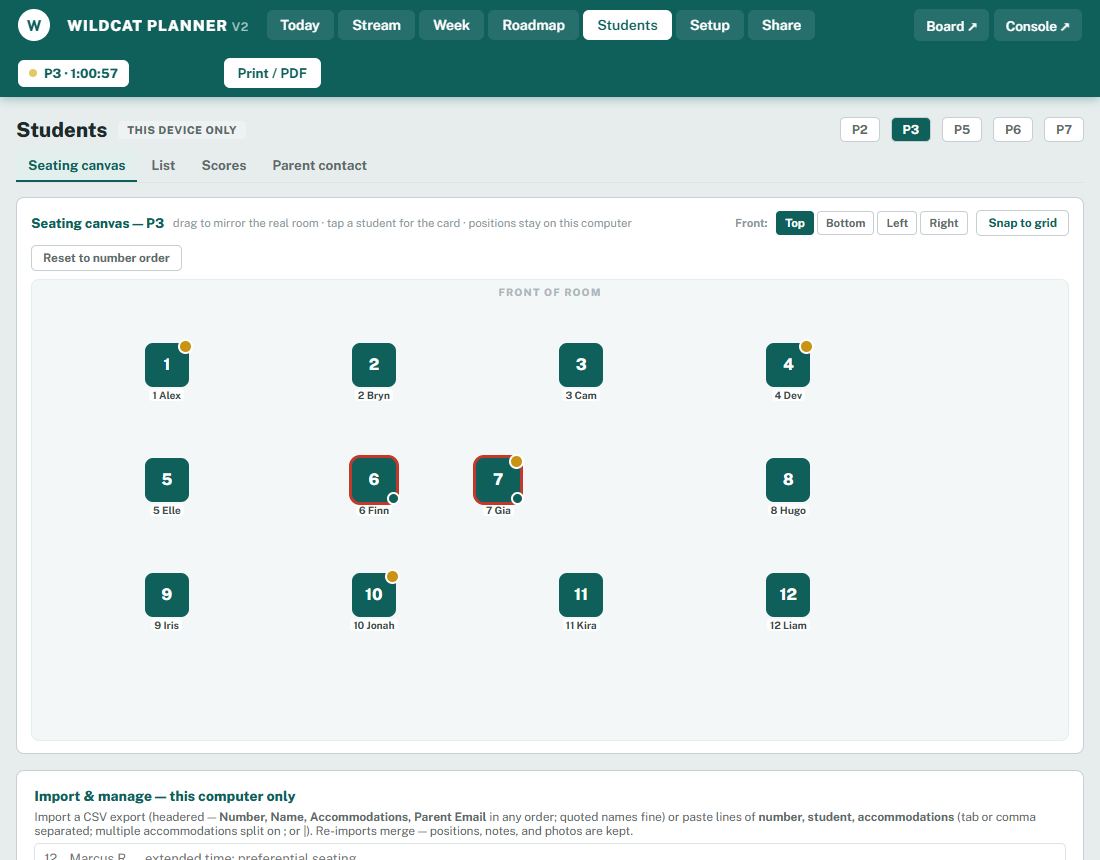Select the Seating canvas tab
The width and height of the screenshot is (1100, 860).
click(76, 166)
